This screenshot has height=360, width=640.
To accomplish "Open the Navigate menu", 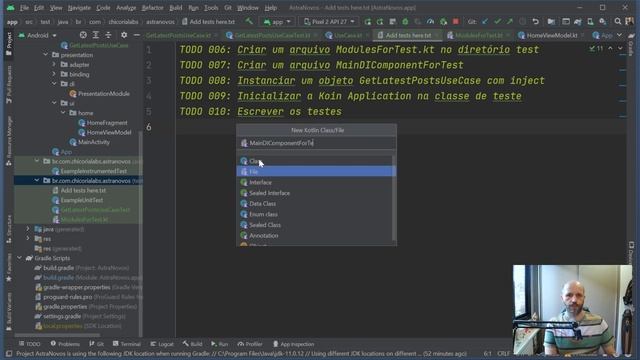I will 79,8.
